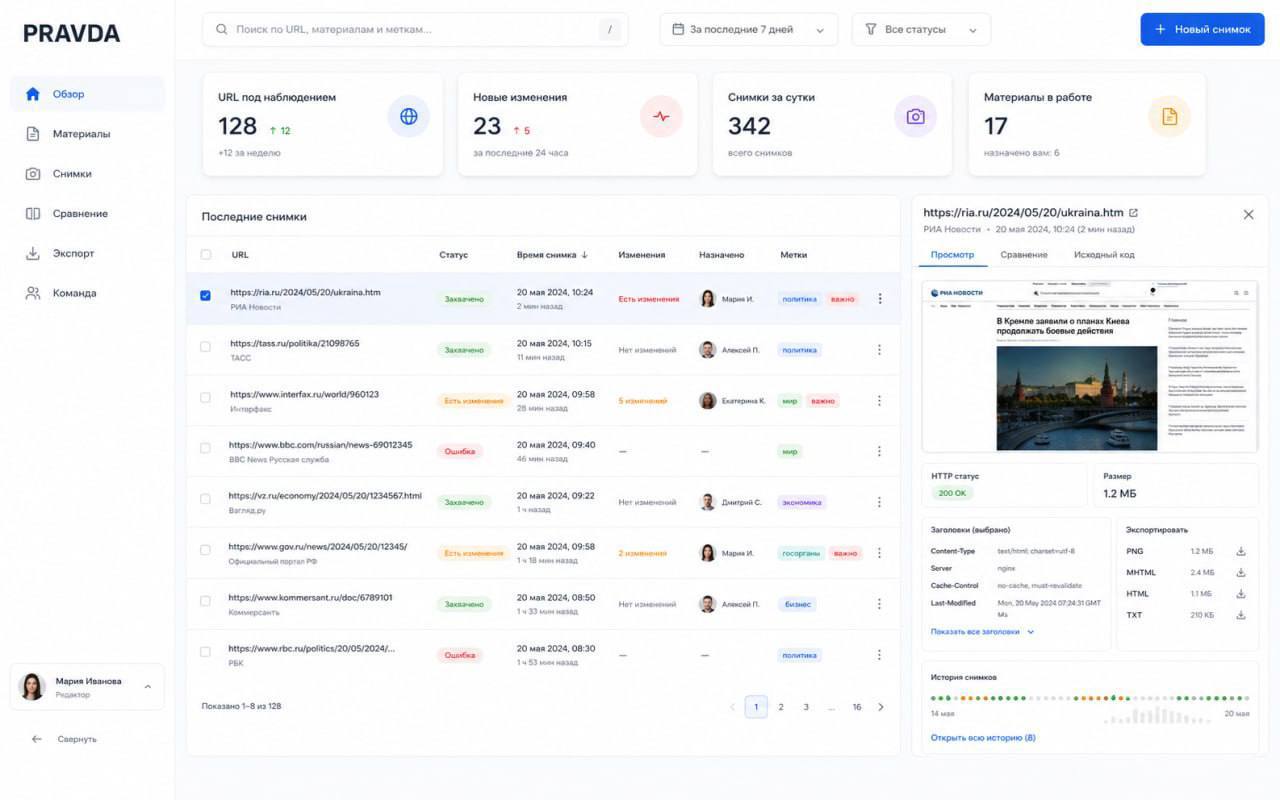
Task: Click the globe icon in URL под наблюдением card
Action: [409, 117]
